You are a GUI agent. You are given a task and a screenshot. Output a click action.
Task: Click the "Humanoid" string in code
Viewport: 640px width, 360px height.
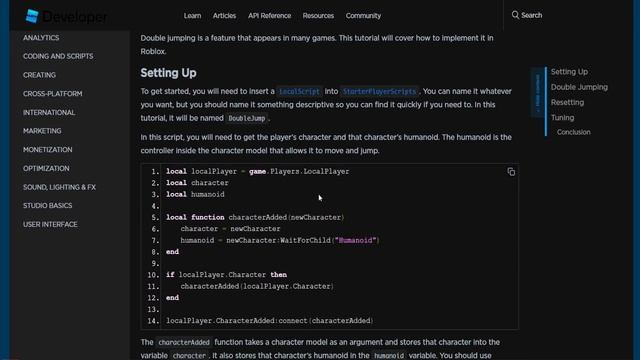click(x=355, y=240)
